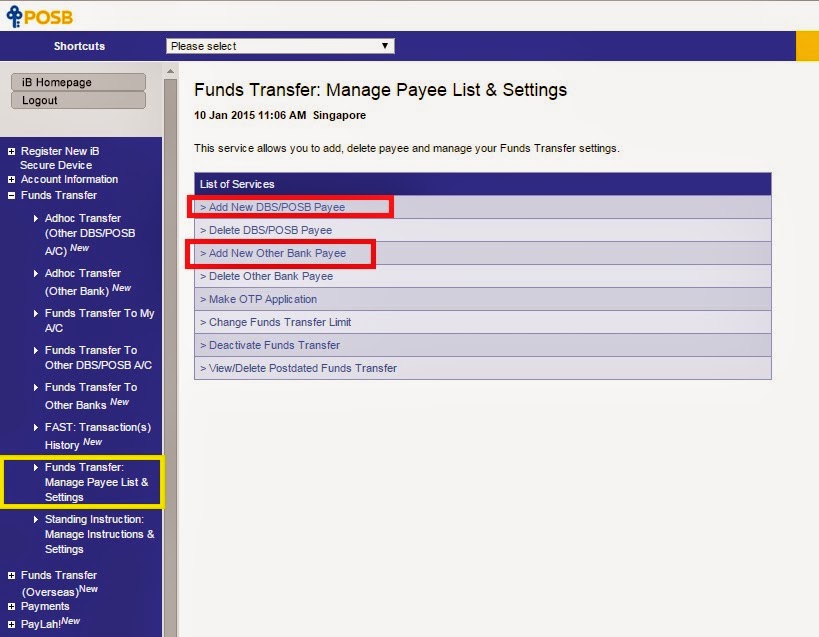Open Standing Instruction: Manage Instructions & Settings
Screen dimensions: 819x637
99,534
